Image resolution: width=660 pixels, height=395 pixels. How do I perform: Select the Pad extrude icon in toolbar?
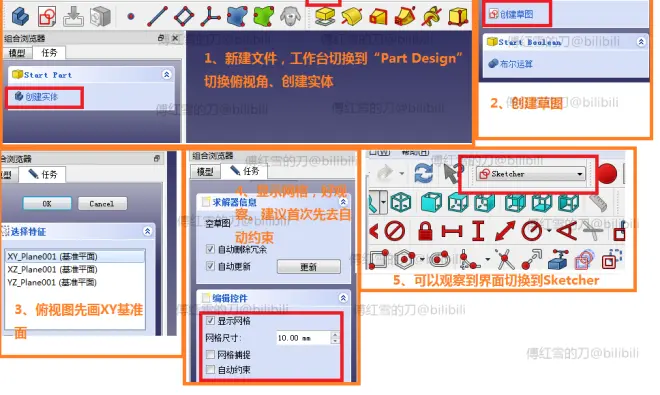tap(325, 16)
